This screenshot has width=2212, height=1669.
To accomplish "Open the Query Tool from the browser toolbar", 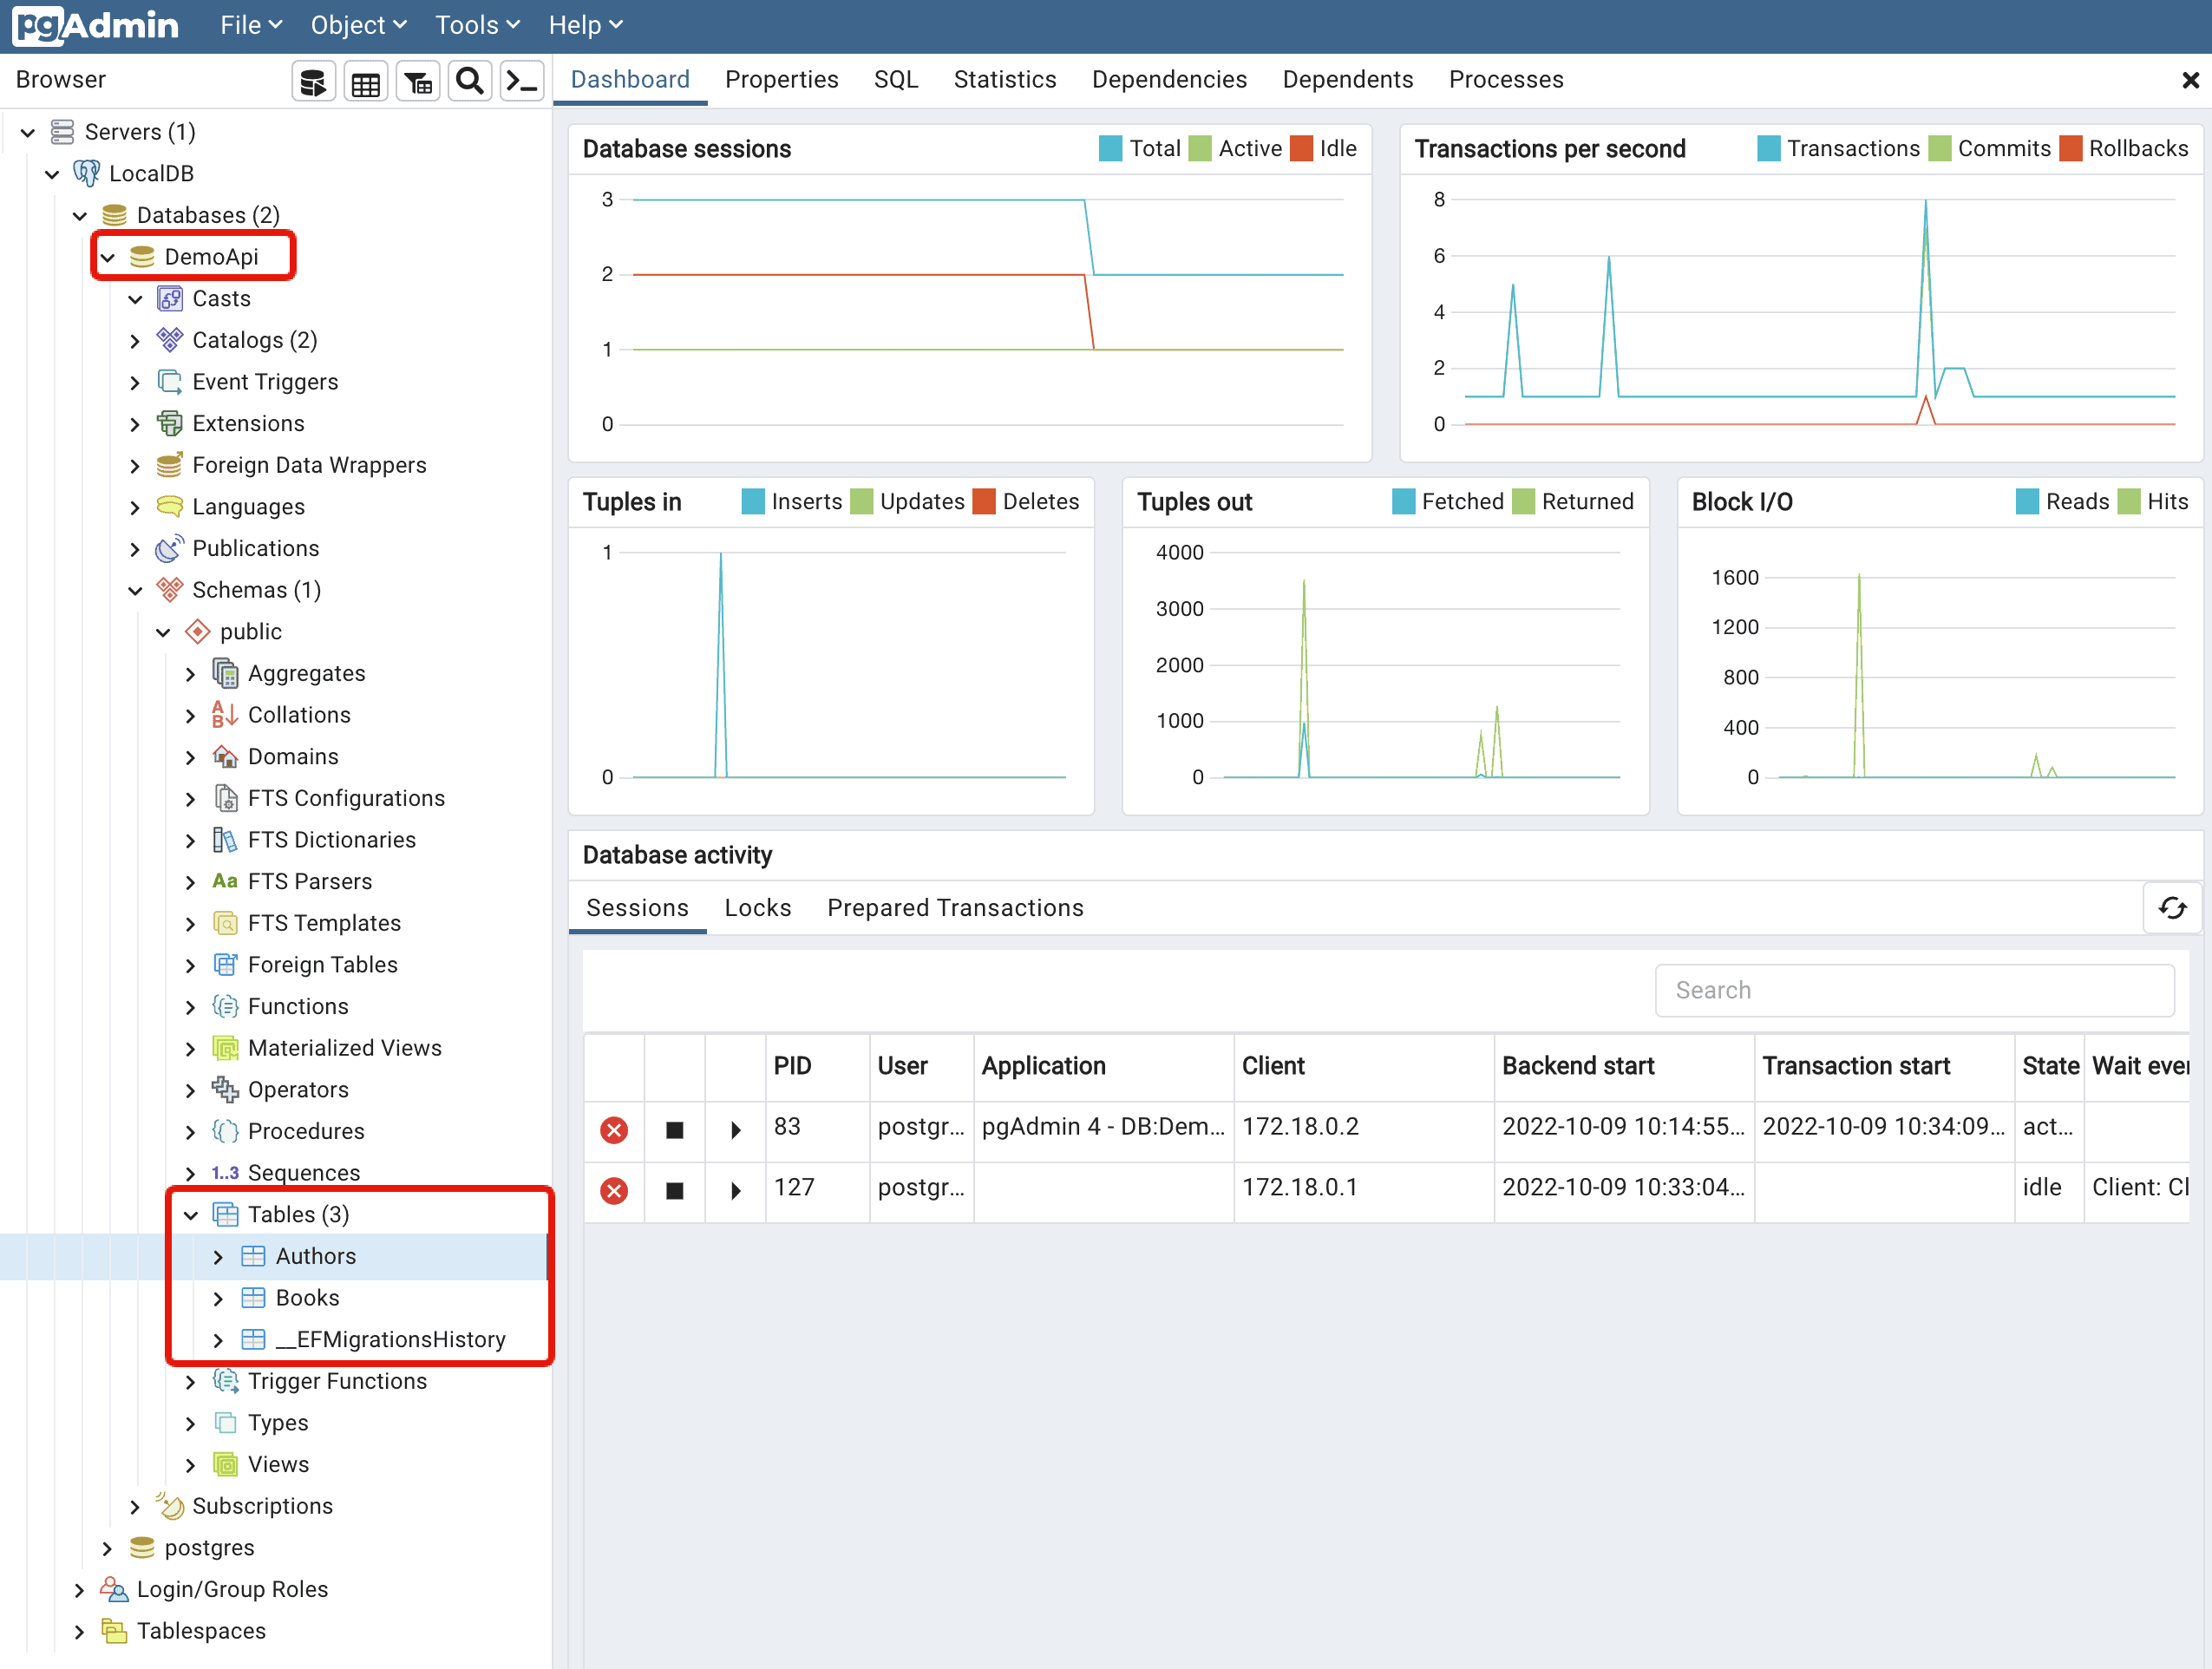I will [x=521, y=80].
